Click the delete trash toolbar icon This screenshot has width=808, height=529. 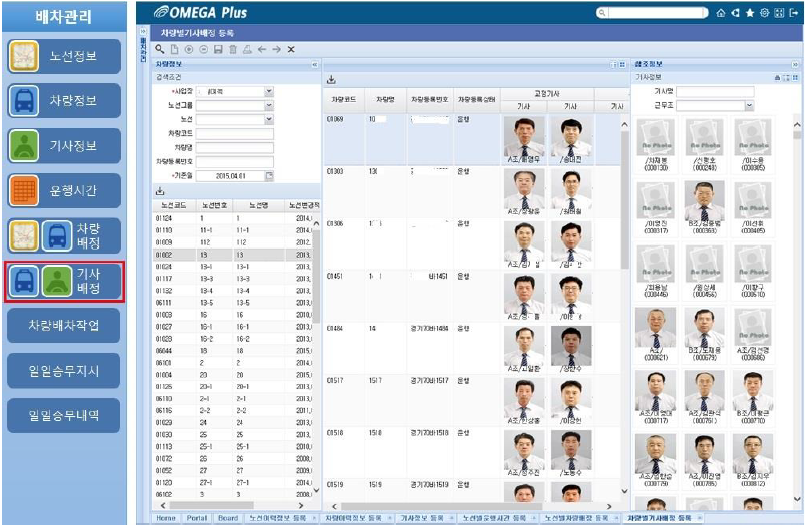coord(232,49)
